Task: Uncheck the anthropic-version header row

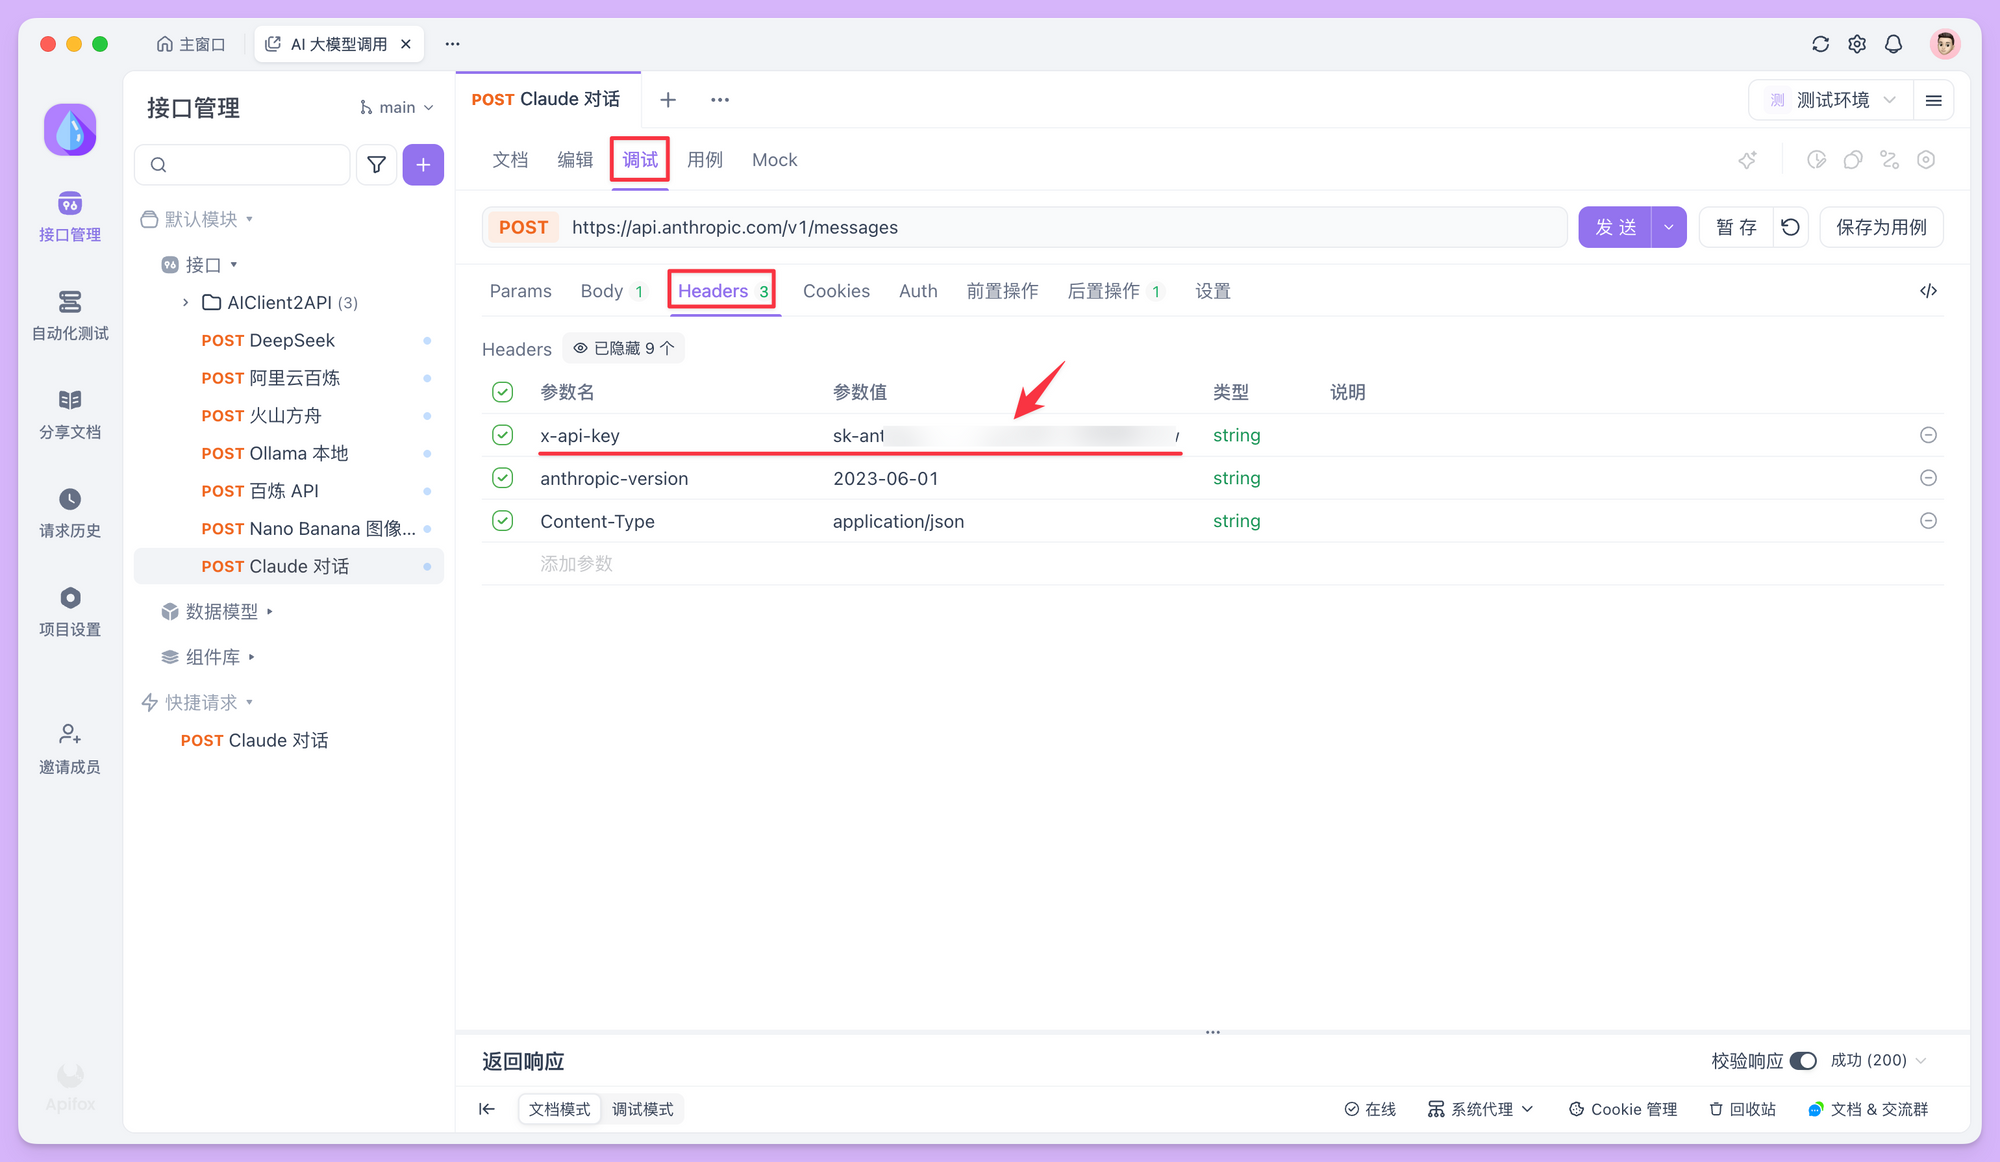Action: (502, 478)
